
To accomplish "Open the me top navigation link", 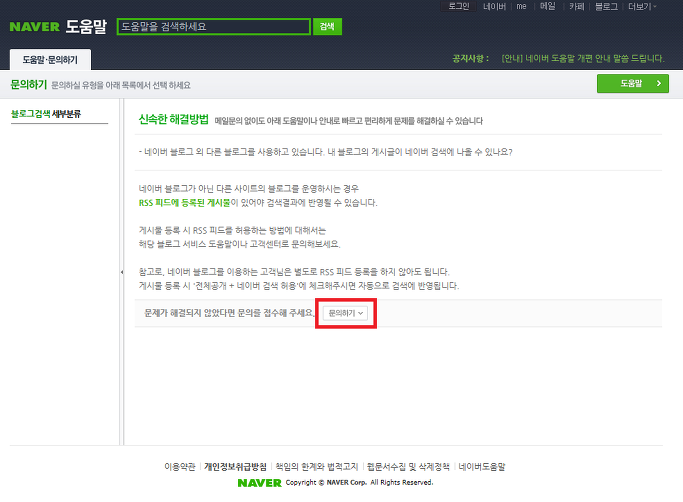I will tap(521, 7).
